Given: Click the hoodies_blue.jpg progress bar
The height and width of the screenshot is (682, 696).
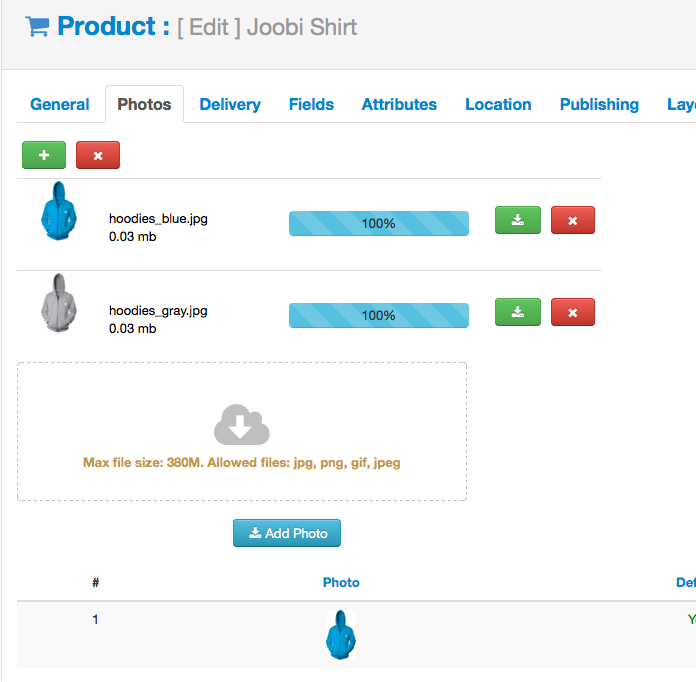Looking at the screenshot, I should click(x=378, y=223).
